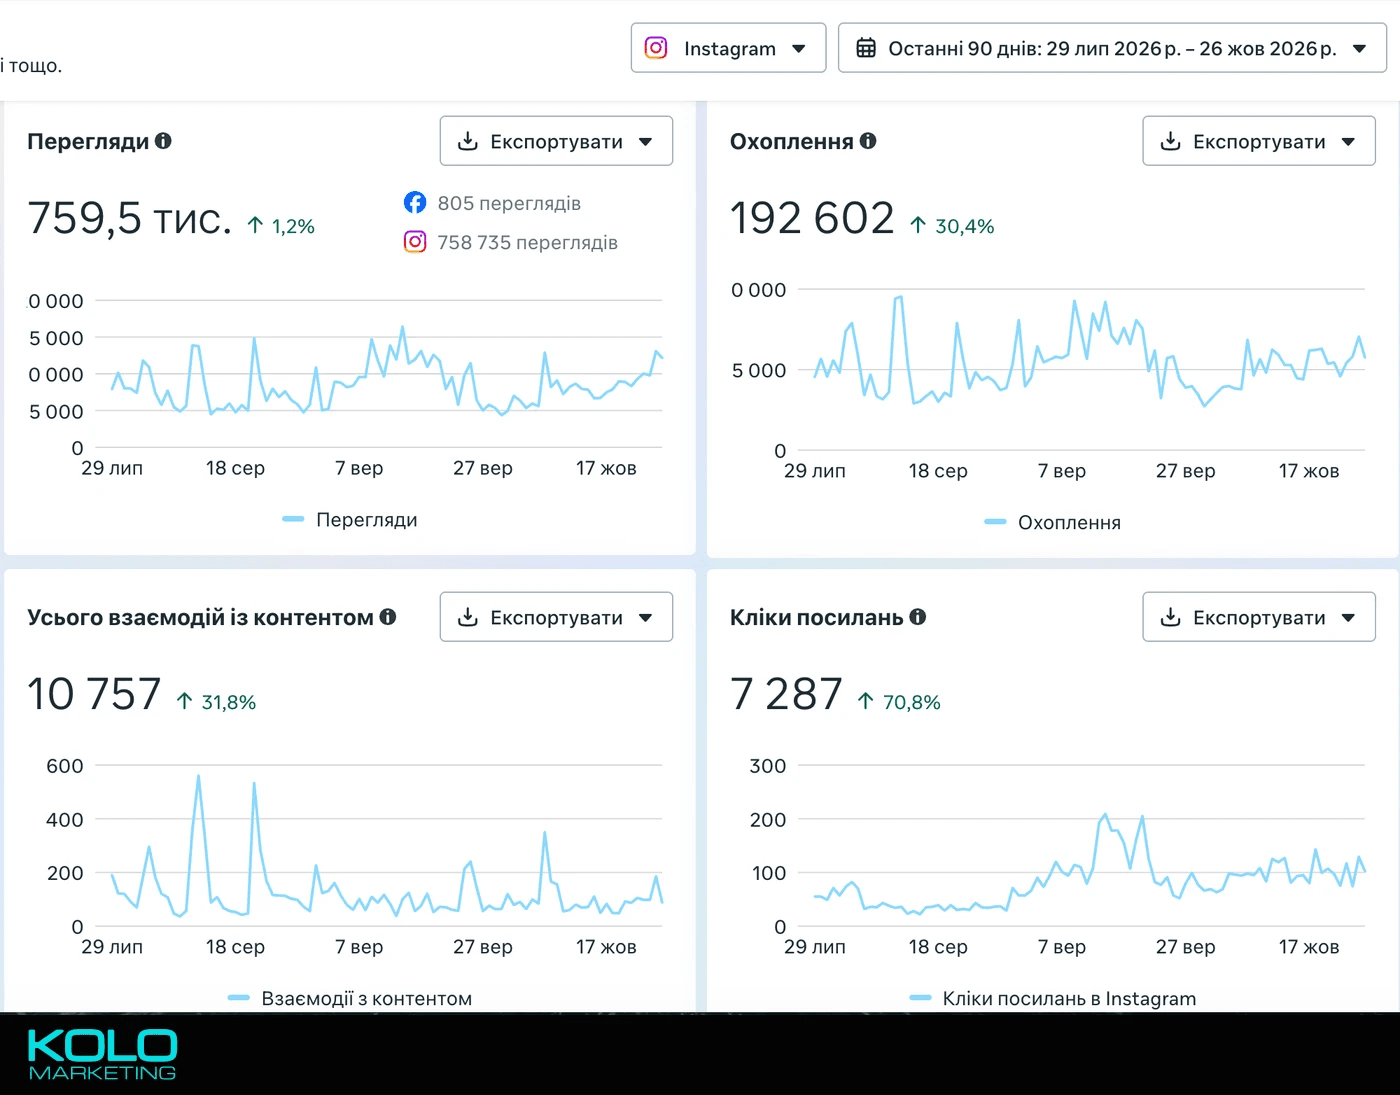Open the Instagram platform dropdown
The height and width of the screenshot is (1095, 1400).
pyautogui.click(x=728, y=48)
